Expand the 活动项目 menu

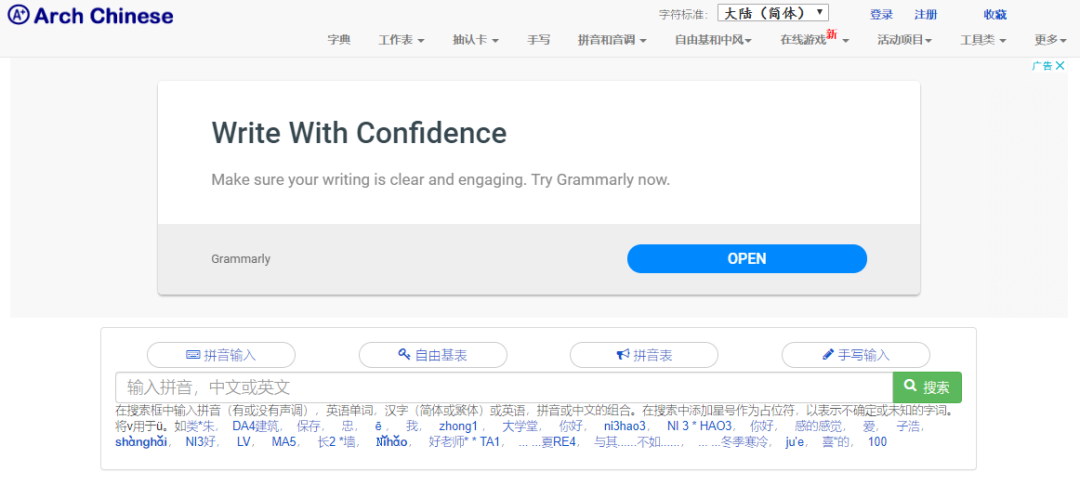click(905, 40)
